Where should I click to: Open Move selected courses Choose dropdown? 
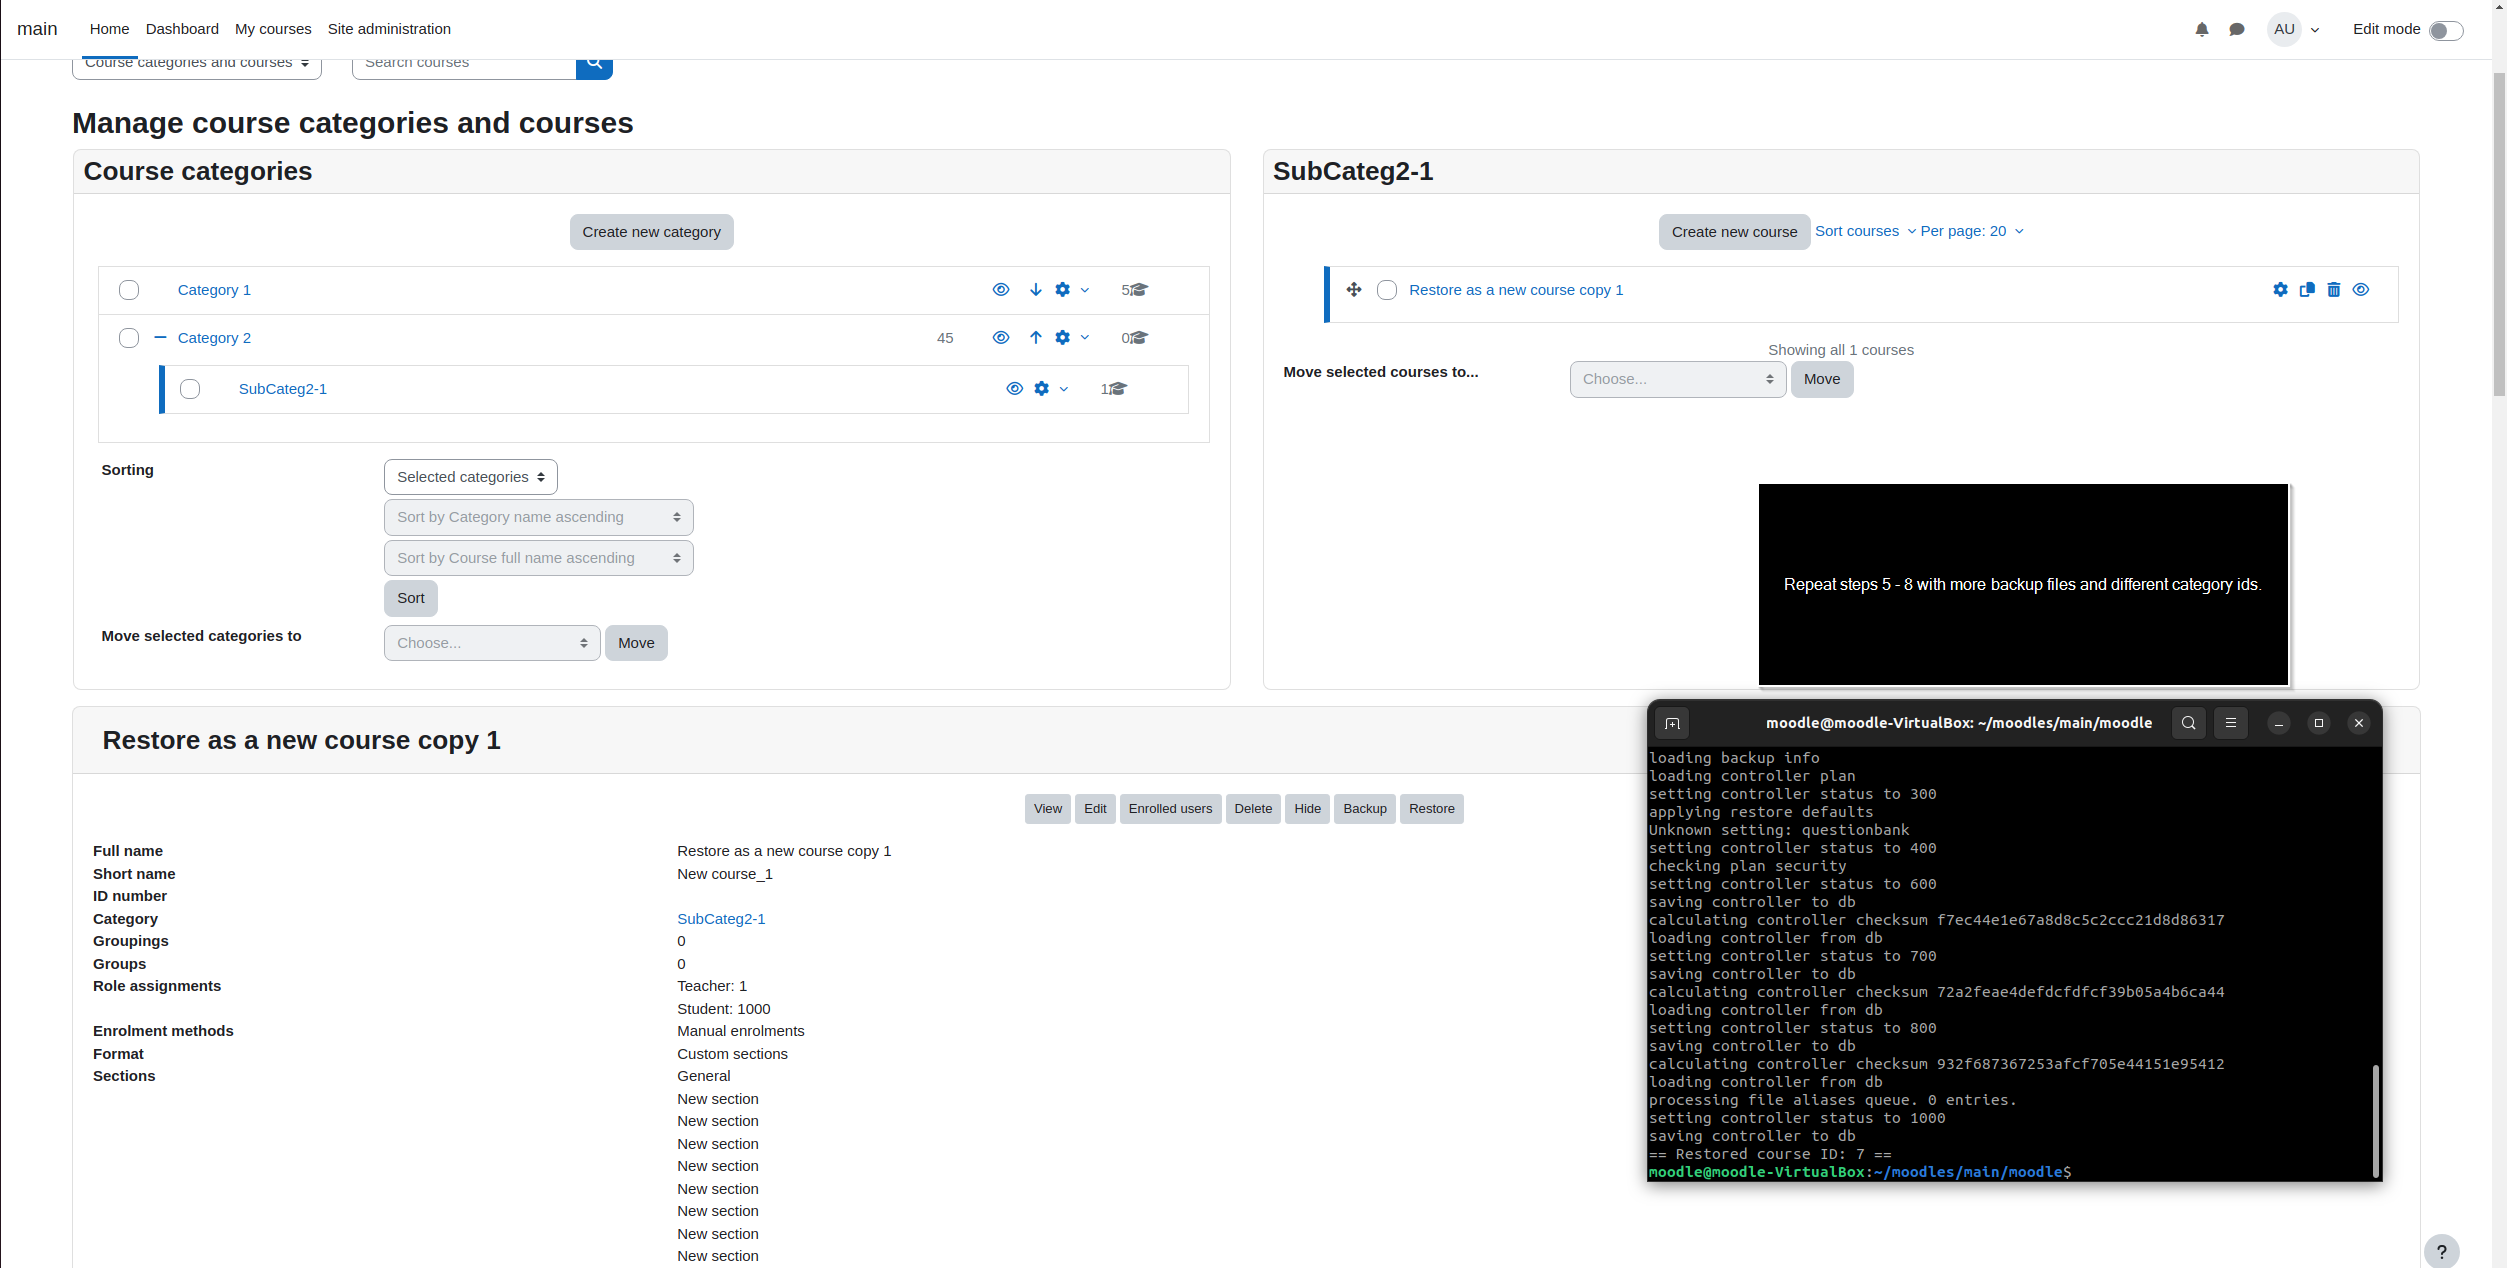(x=1678, y=379)
